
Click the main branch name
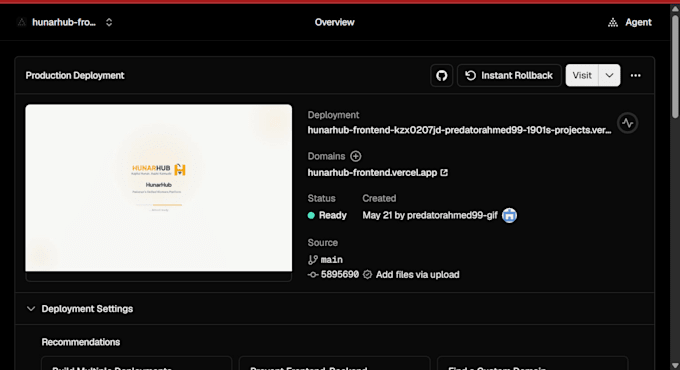pos(332,260)
